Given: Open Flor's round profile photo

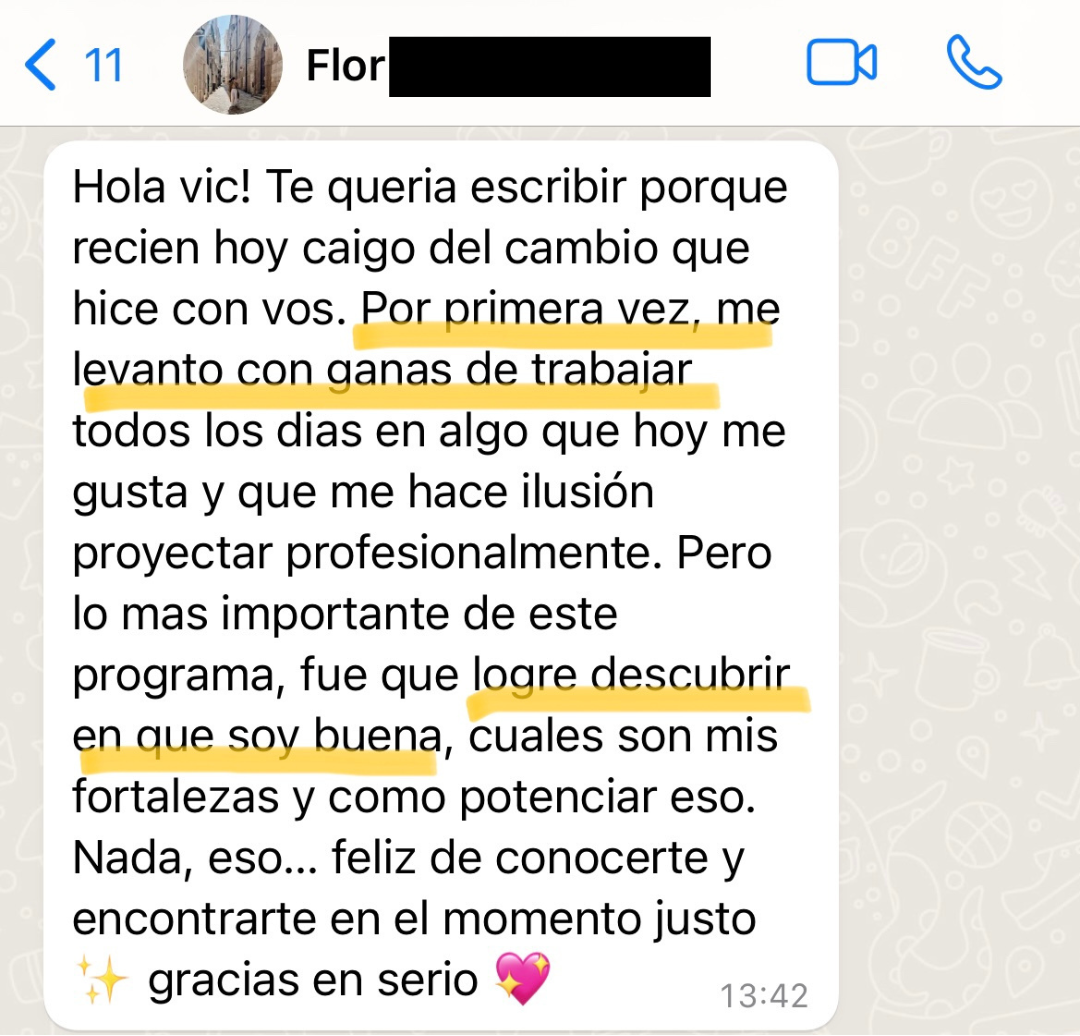Looking at the screenshot, I should (x=233, y=65).
